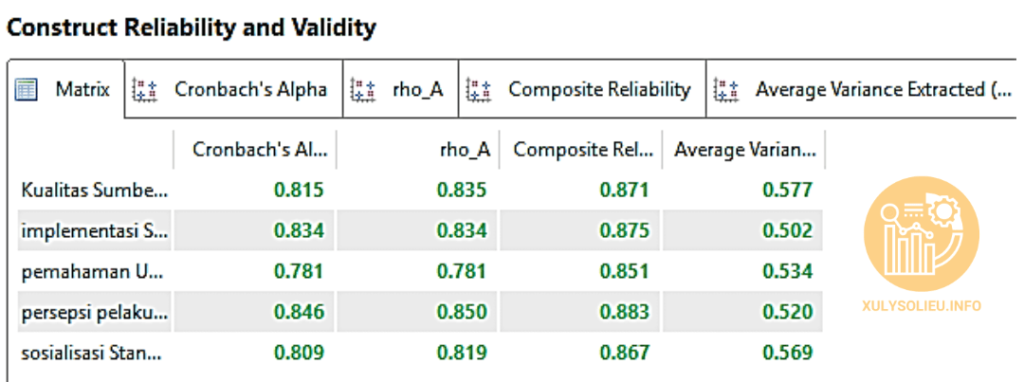
Task: Click the chart icon beside rho_A tab
Action: [x=363, y=89]
